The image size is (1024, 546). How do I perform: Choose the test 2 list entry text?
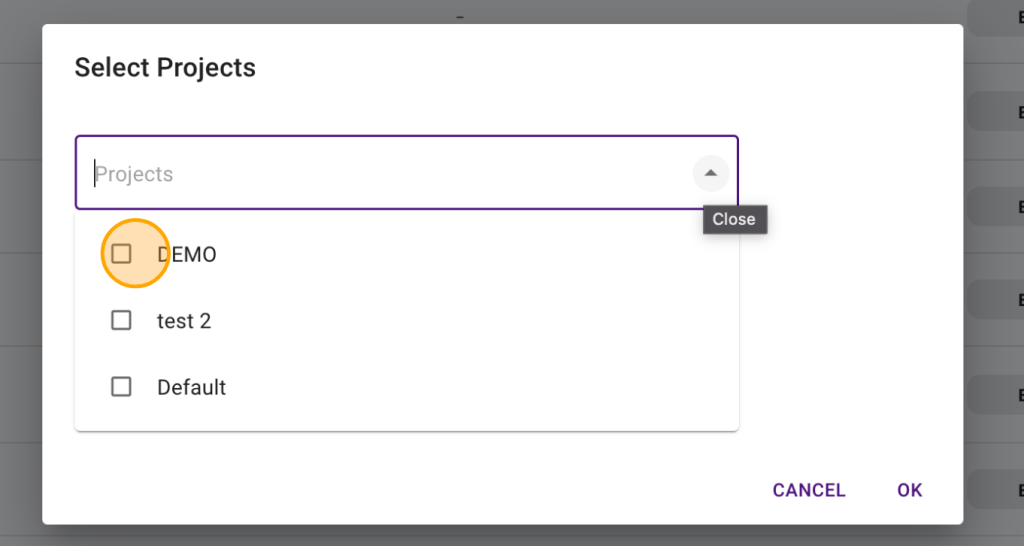[184, 321]
